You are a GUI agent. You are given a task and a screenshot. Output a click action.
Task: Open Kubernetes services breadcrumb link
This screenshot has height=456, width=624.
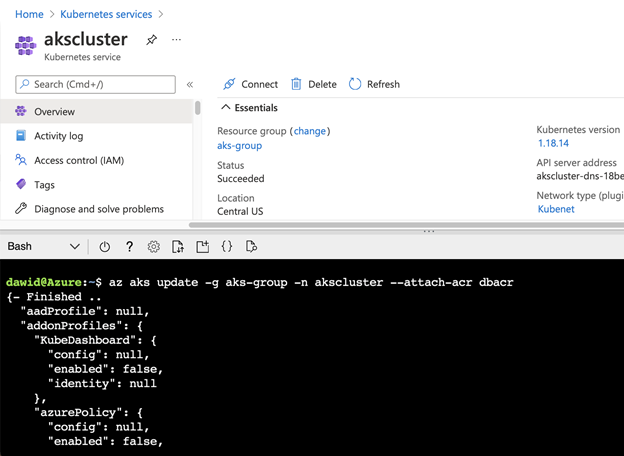(x=106, y=14)
